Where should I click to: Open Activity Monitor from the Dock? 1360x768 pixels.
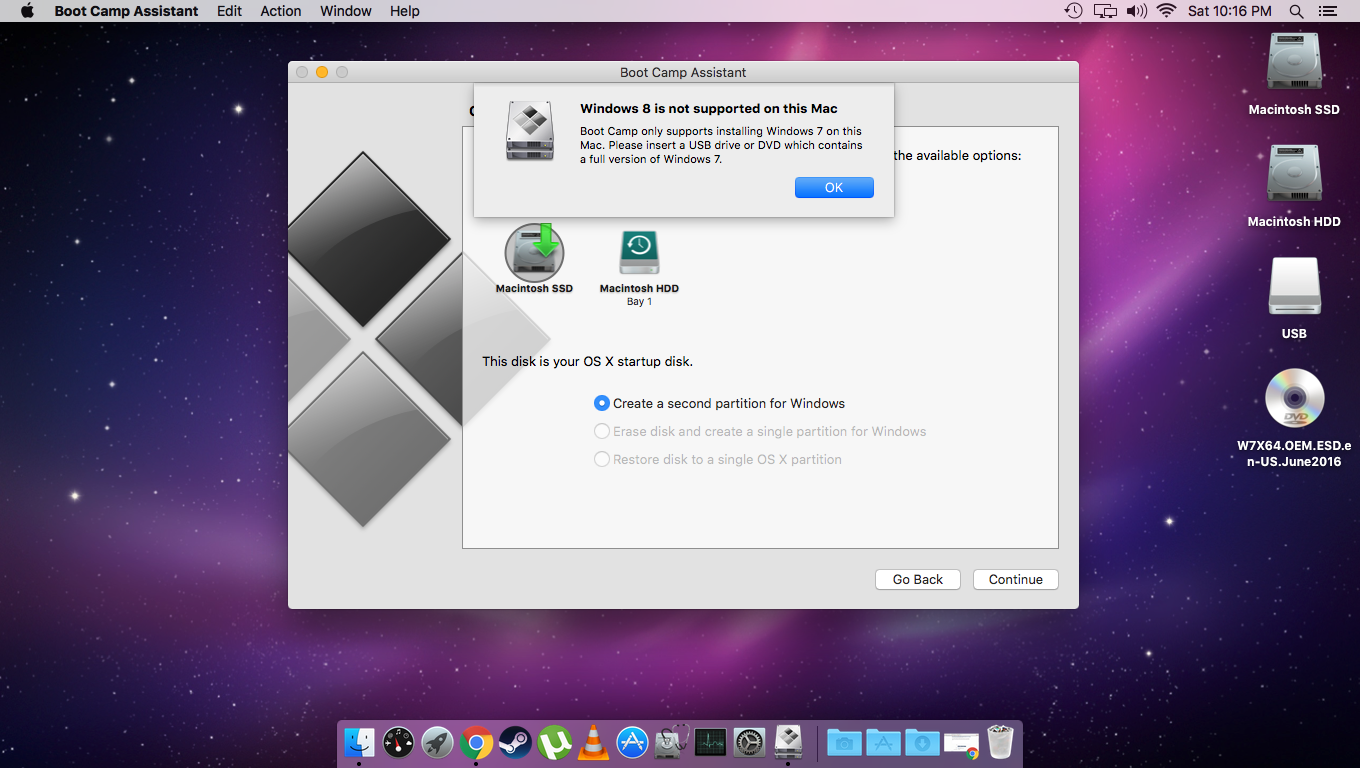pos(710,742)
